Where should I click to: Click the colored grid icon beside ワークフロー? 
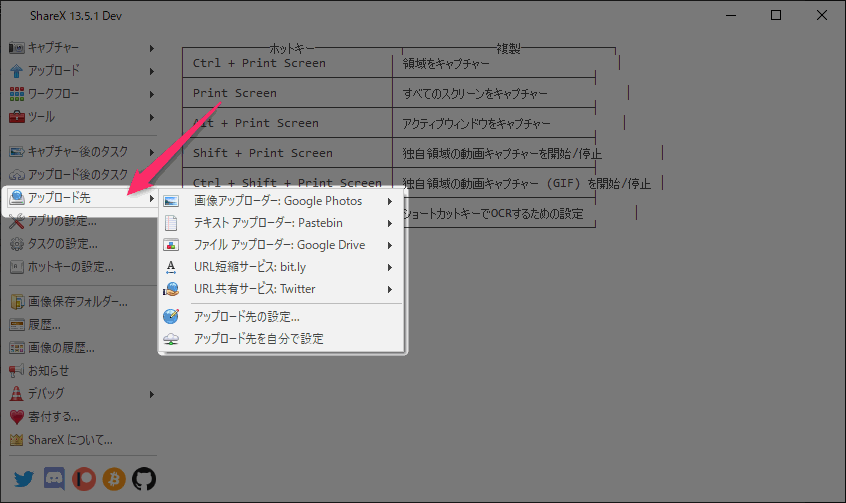click(17, 94)
